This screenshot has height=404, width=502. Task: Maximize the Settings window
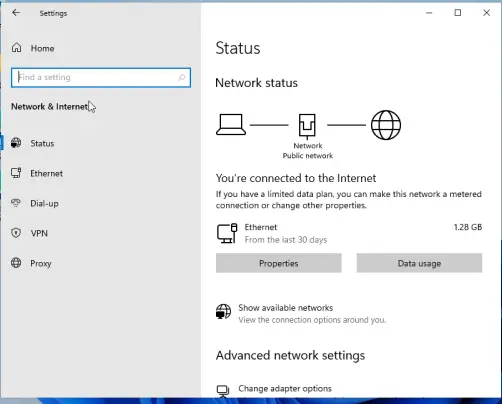(x=458, y=13)
